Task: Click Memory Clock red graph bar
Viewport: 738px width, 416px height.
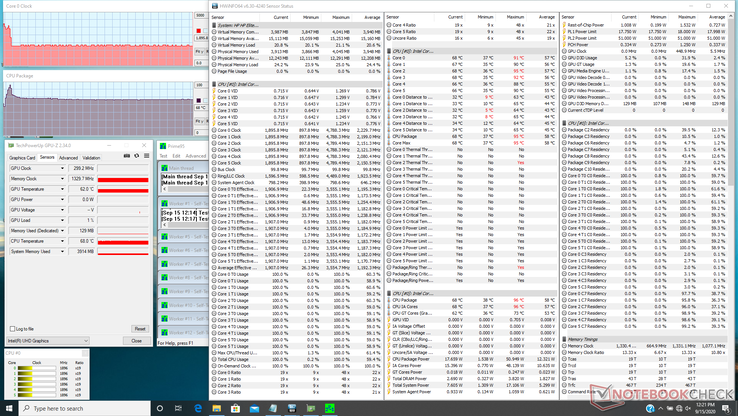Action: pyautogui.click(x=123, y=180)
